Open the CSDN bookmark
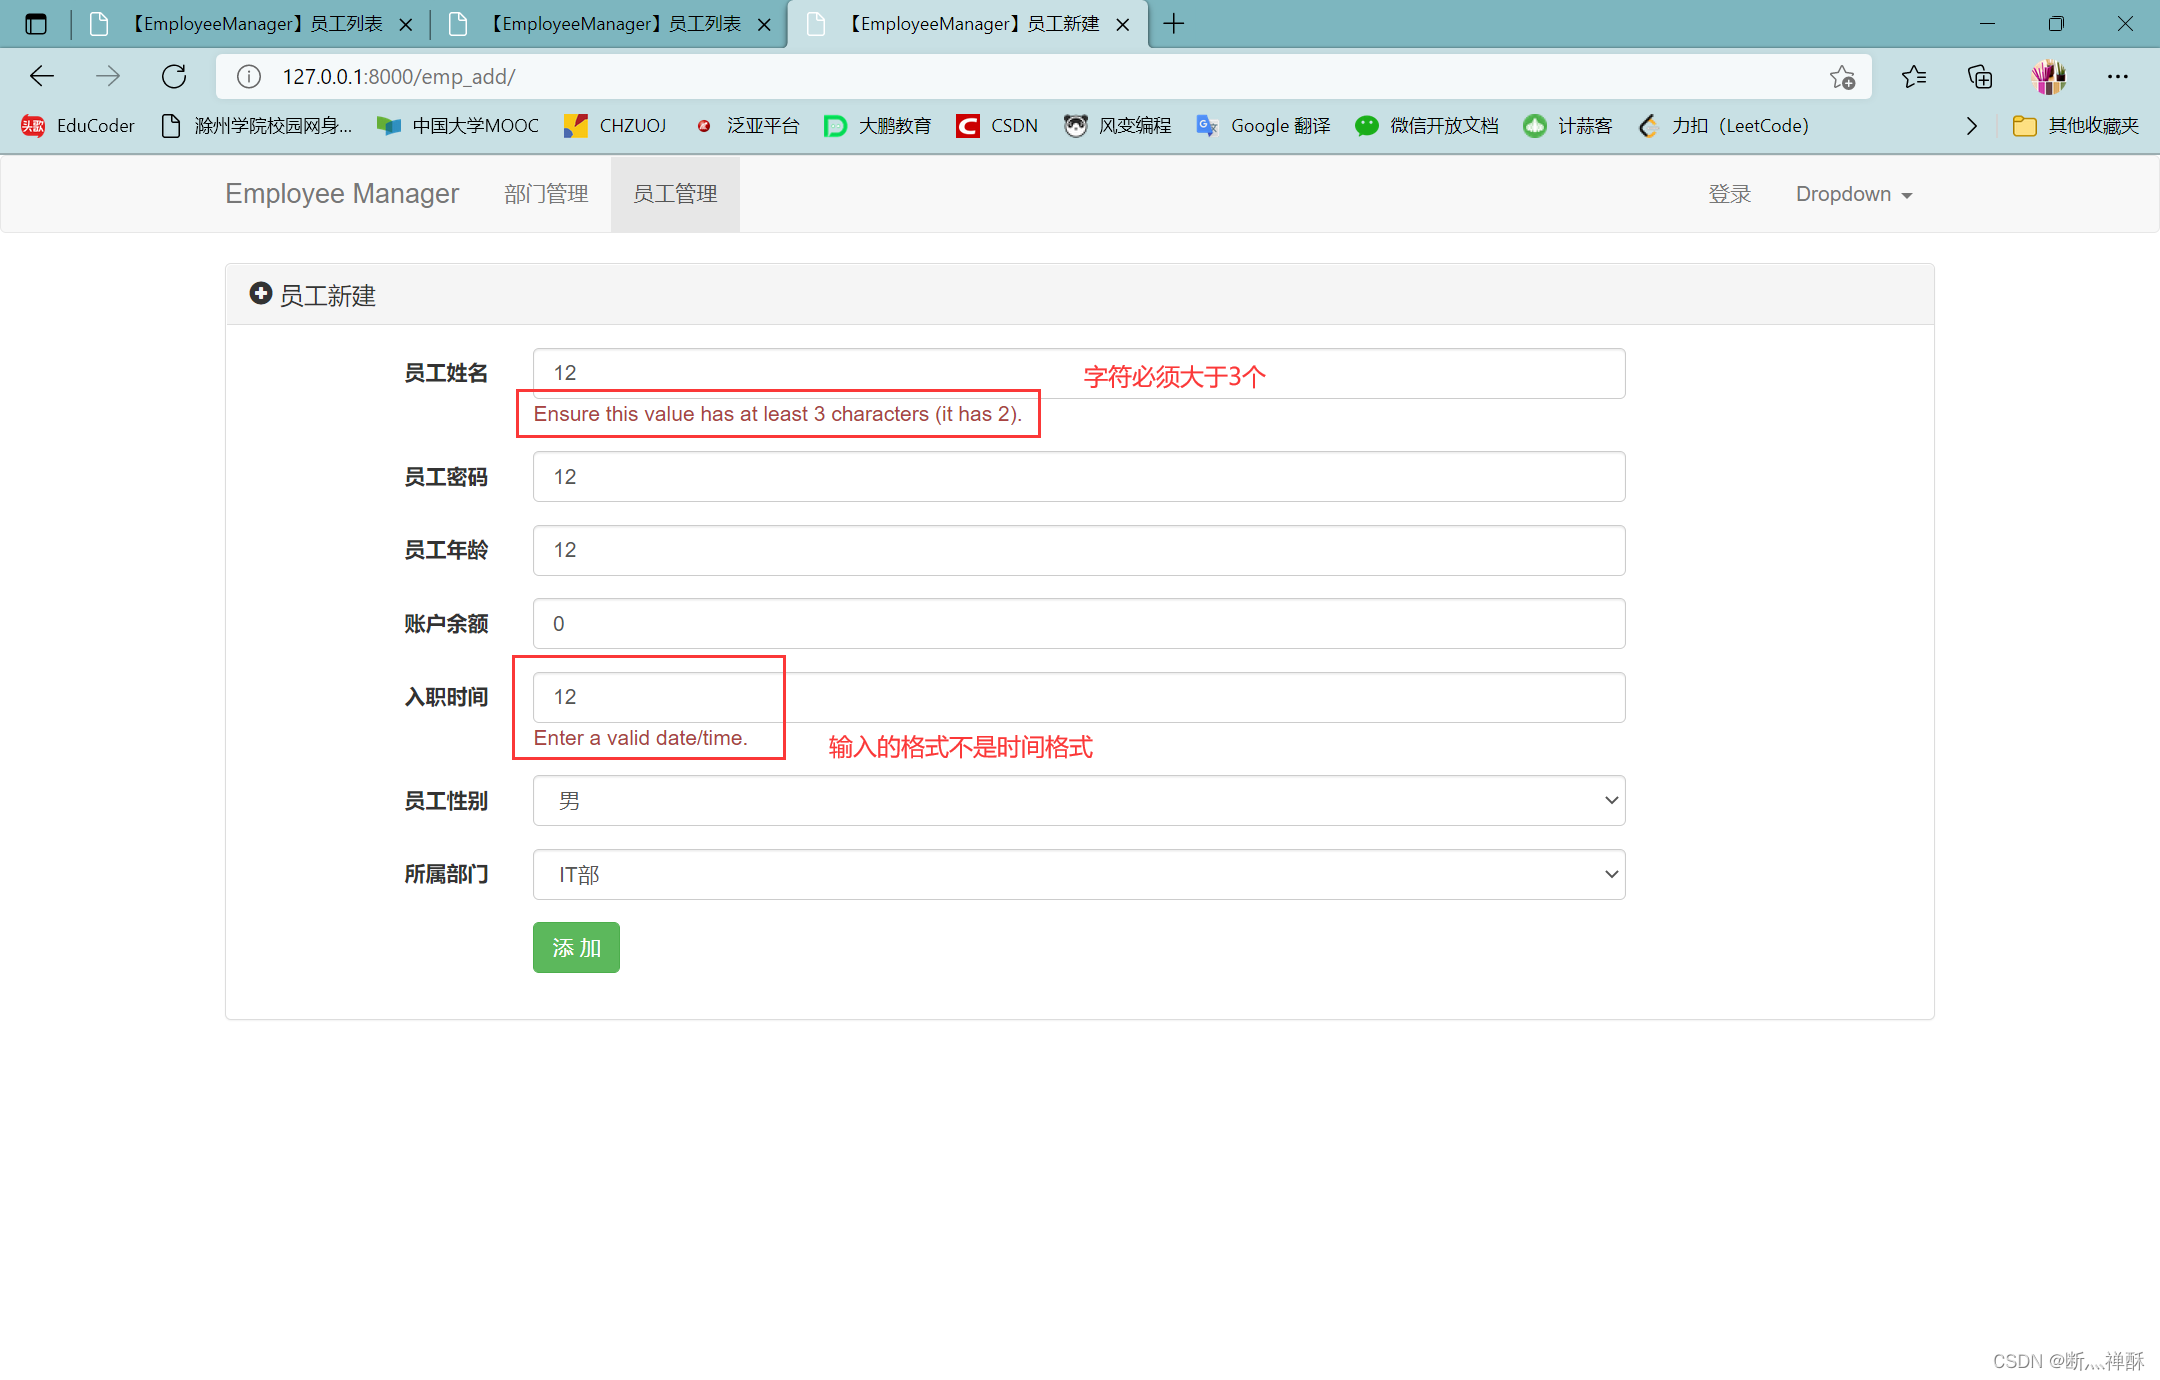The height and width of the screenshot is (1380, 2160). point(997,126)
